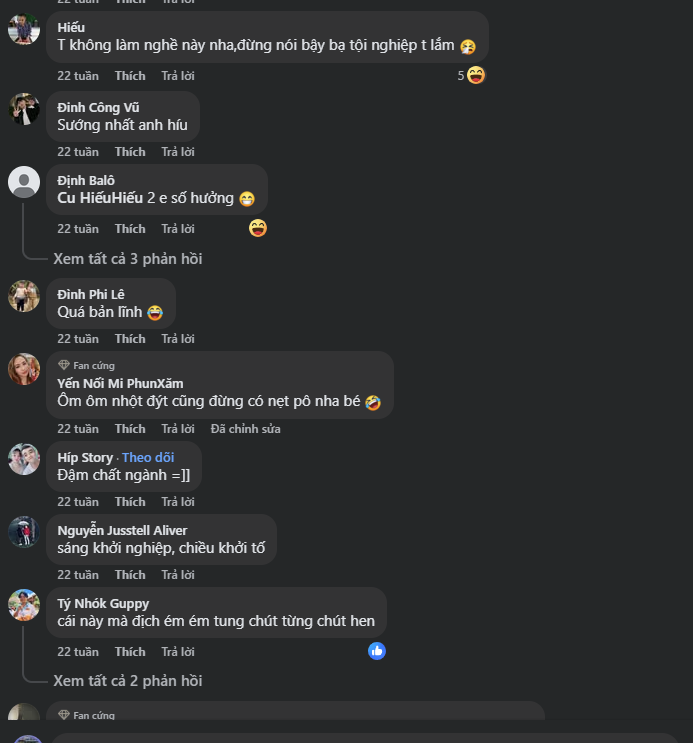Viewport: 693px width, 743px height.
Task: Click Đinh Công Vũ's avatar picture
Action: tap(24, 109)
